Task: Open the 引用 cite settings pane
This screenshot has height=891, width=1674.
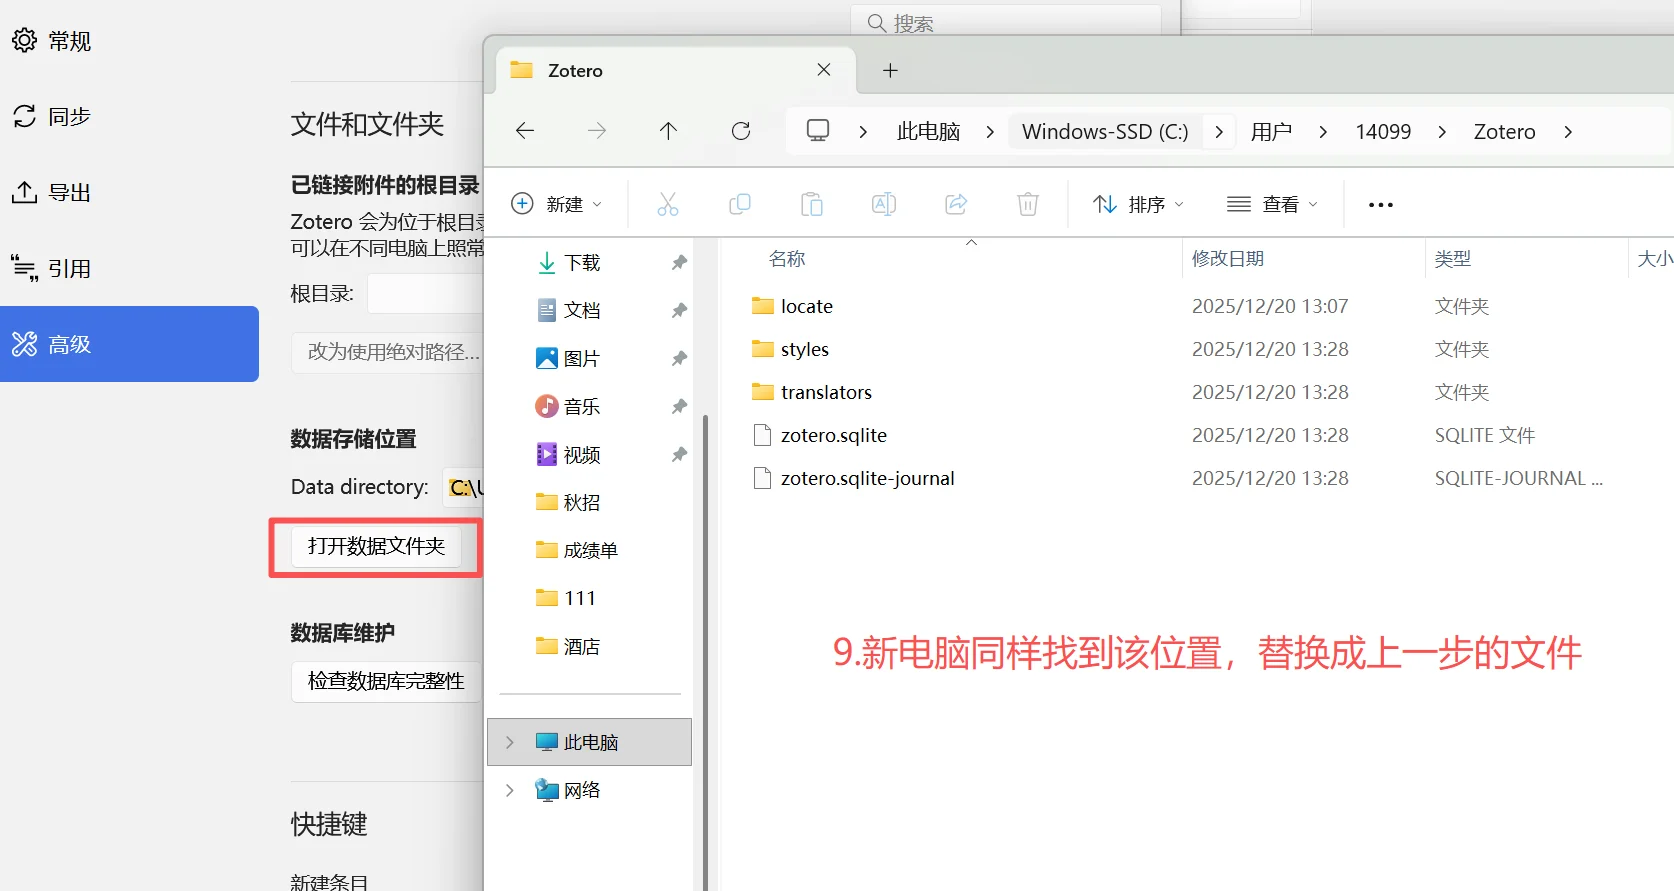Action: [x=52, y=269]
